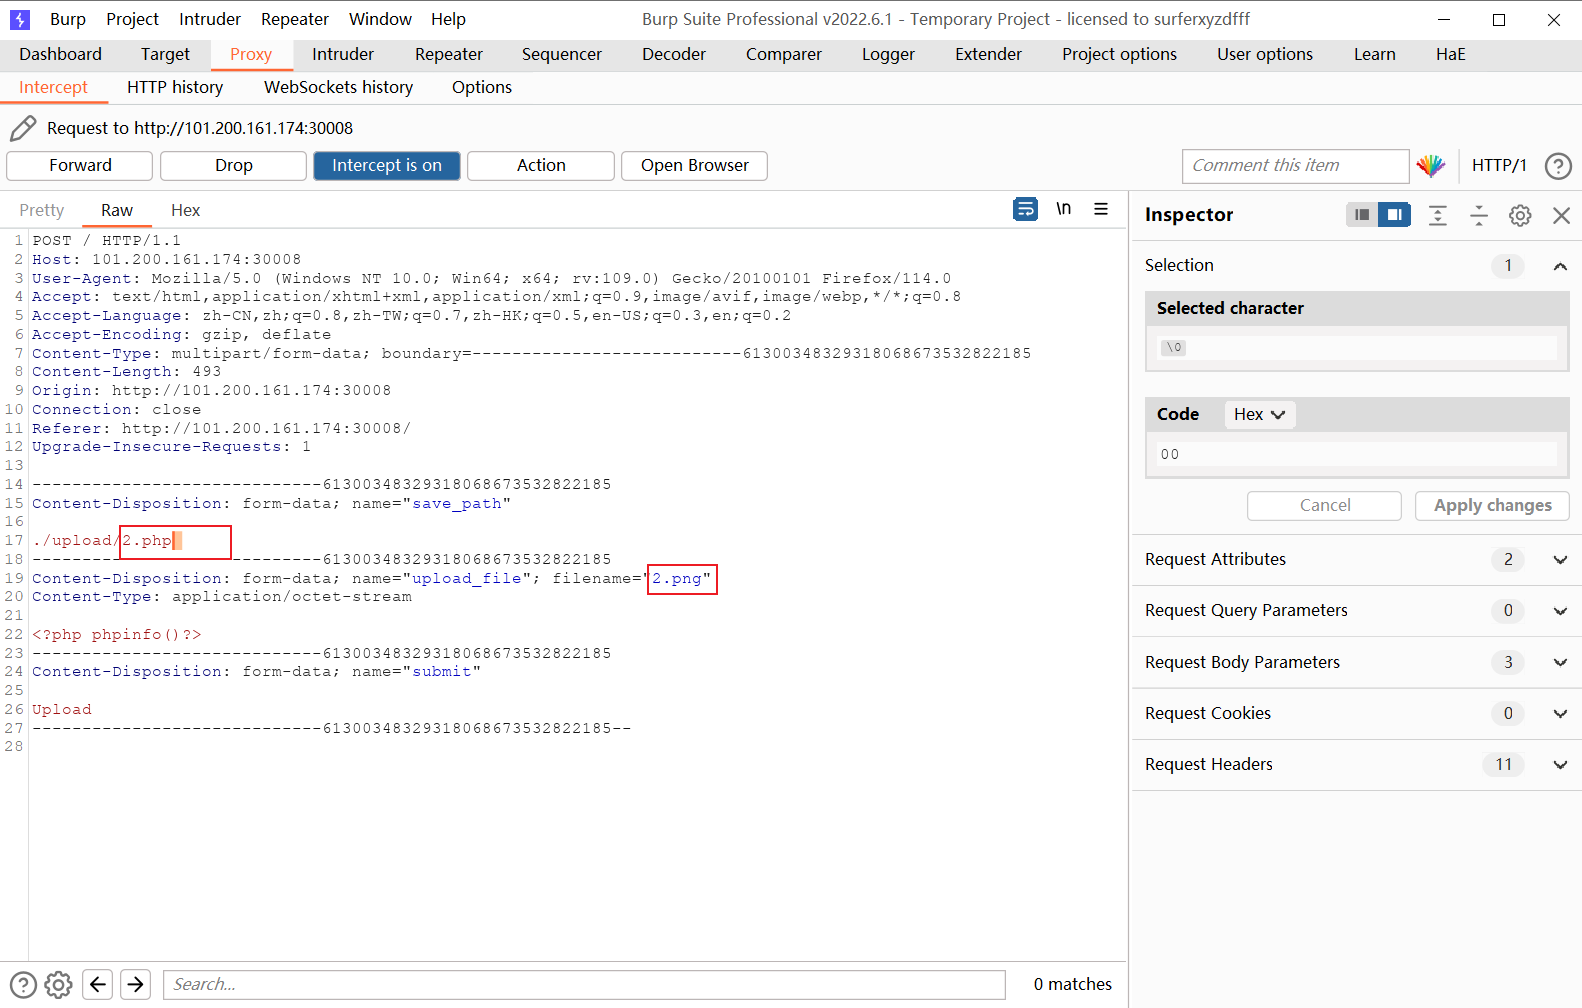Open the Window menu

380,19
